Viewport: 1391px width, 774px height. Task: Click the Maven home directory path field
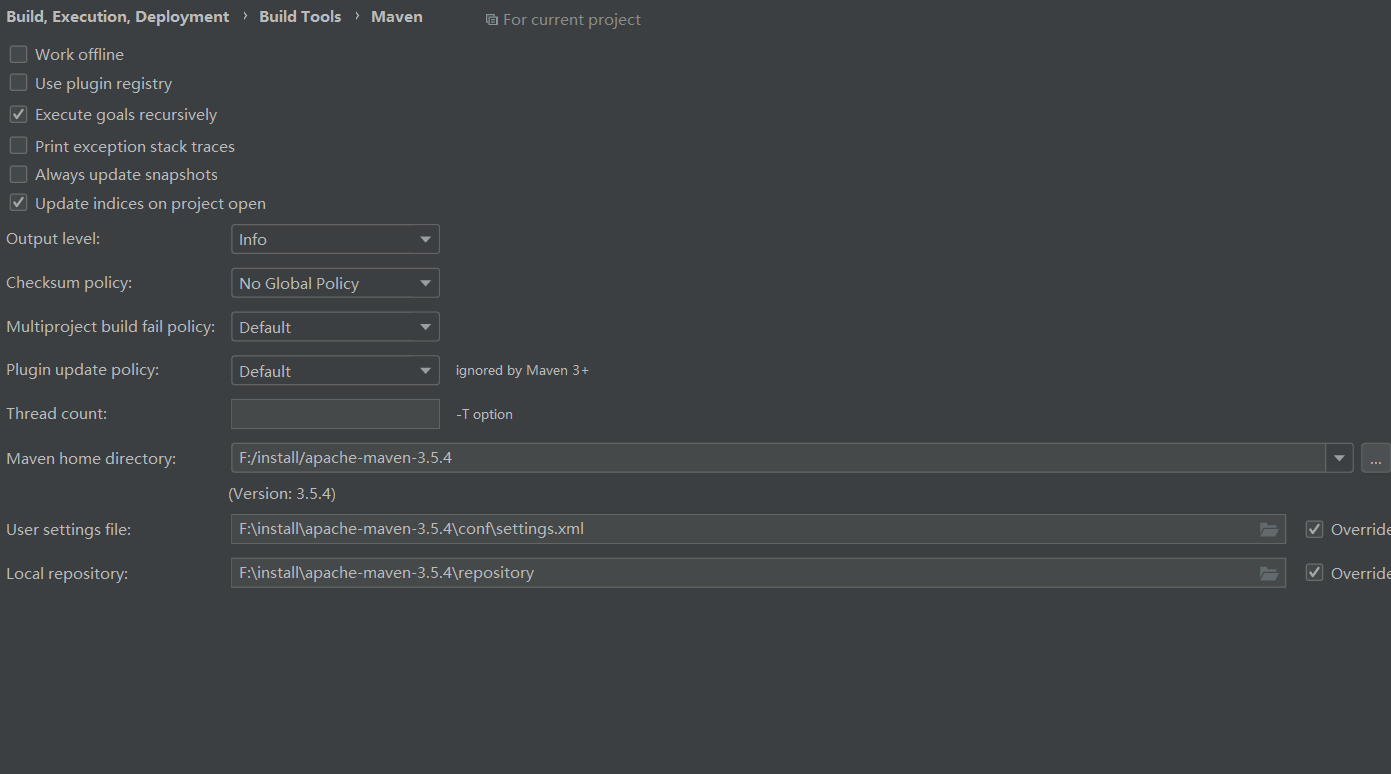click(778, 458)
